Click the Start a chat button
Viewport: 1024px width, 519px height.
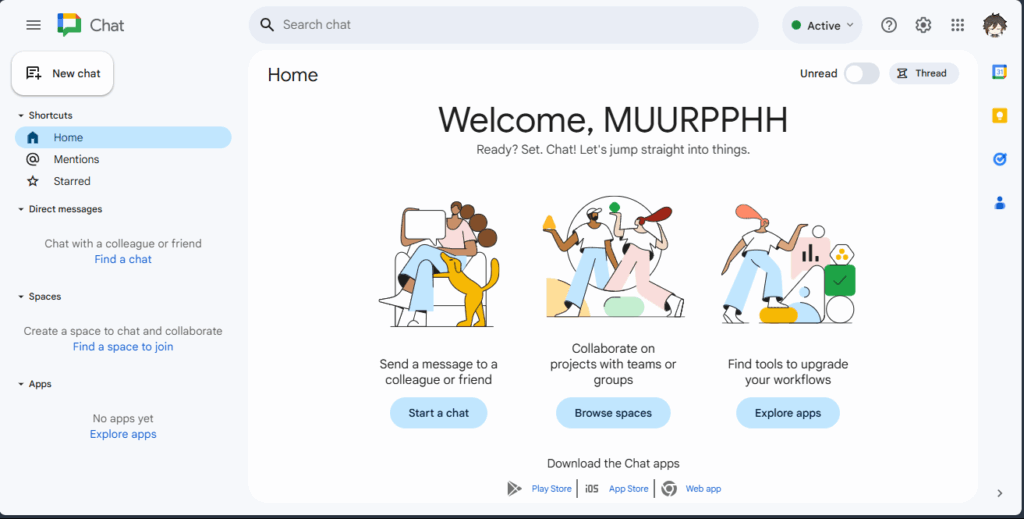pos(438,413)
